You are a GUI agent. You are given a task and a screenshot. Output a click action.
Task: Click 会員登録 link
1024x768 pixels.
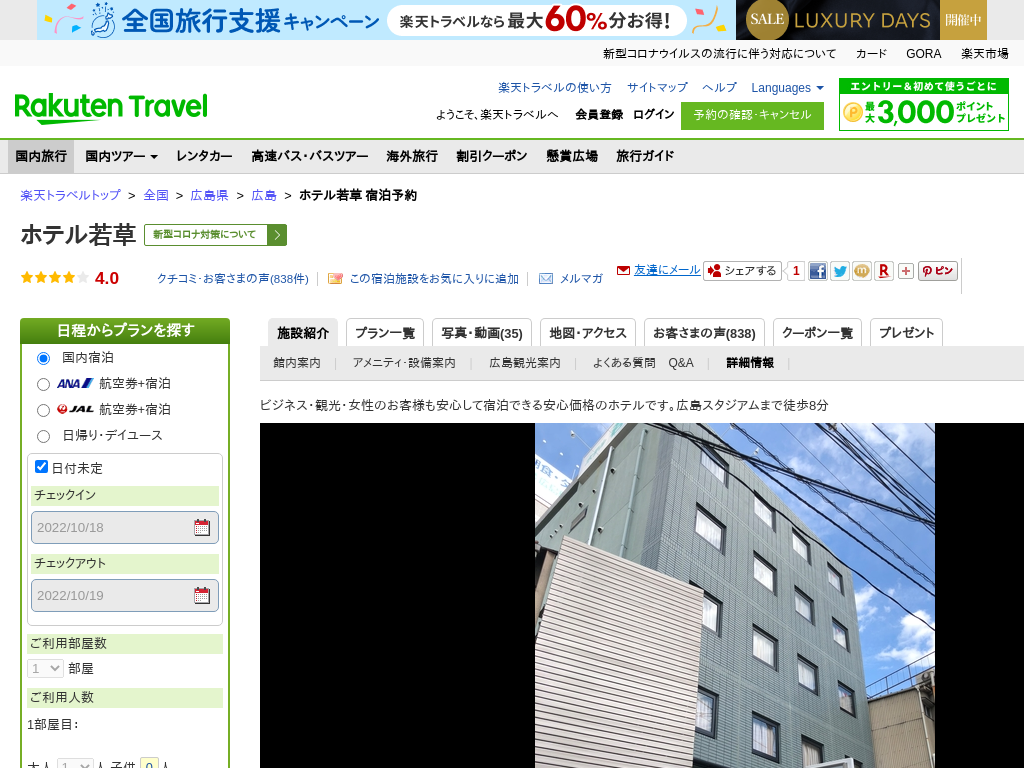(x=599, y=114)
